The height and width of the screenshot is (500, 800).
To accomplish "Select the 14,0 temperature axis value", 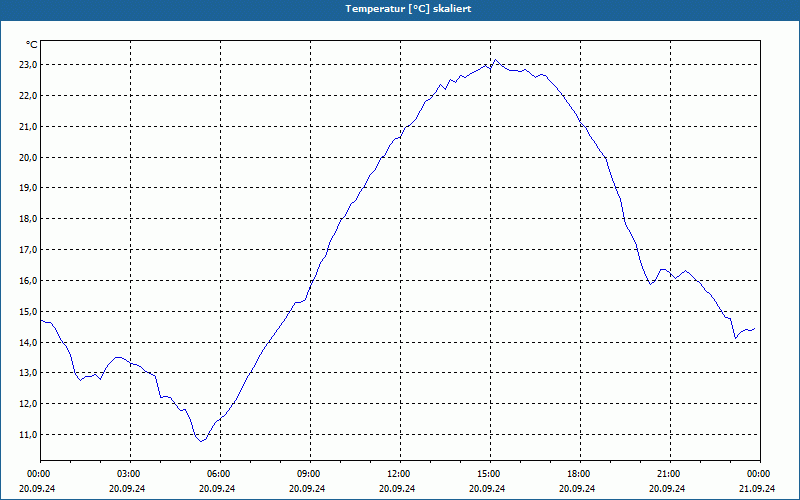I will 28,342.
